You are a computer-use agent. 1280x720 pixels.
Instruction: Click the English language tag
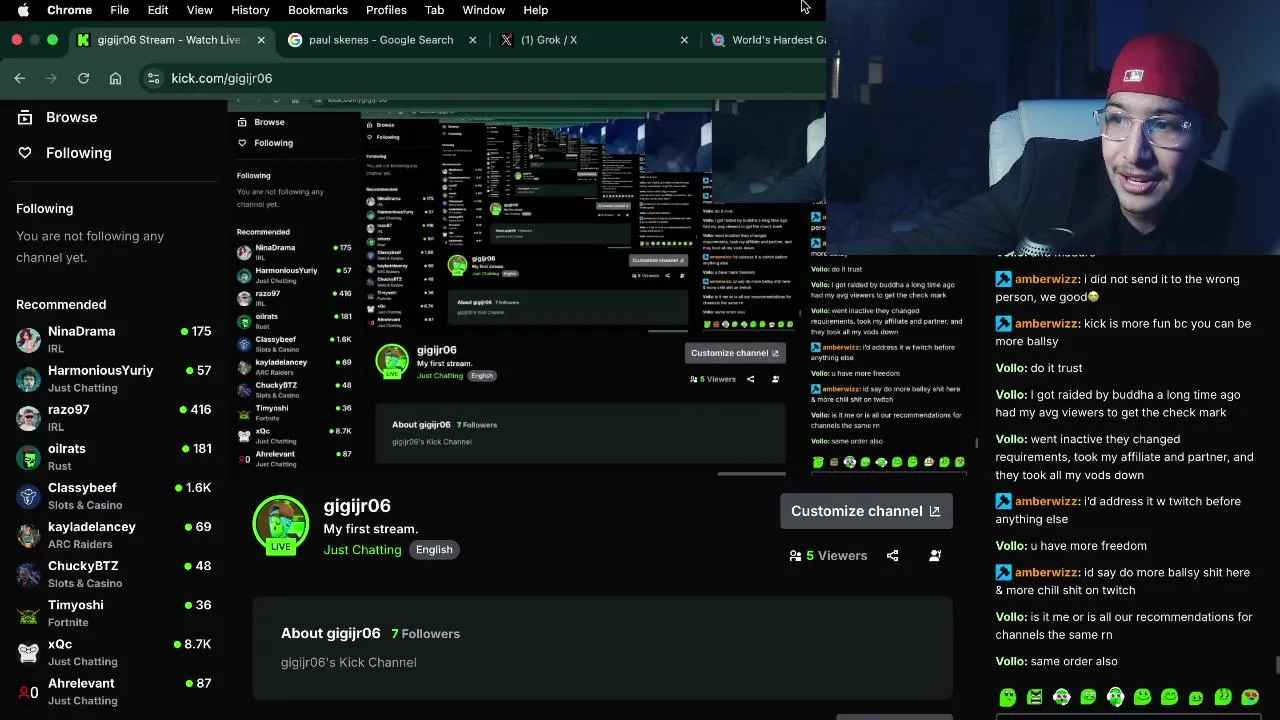click(434, 550)
